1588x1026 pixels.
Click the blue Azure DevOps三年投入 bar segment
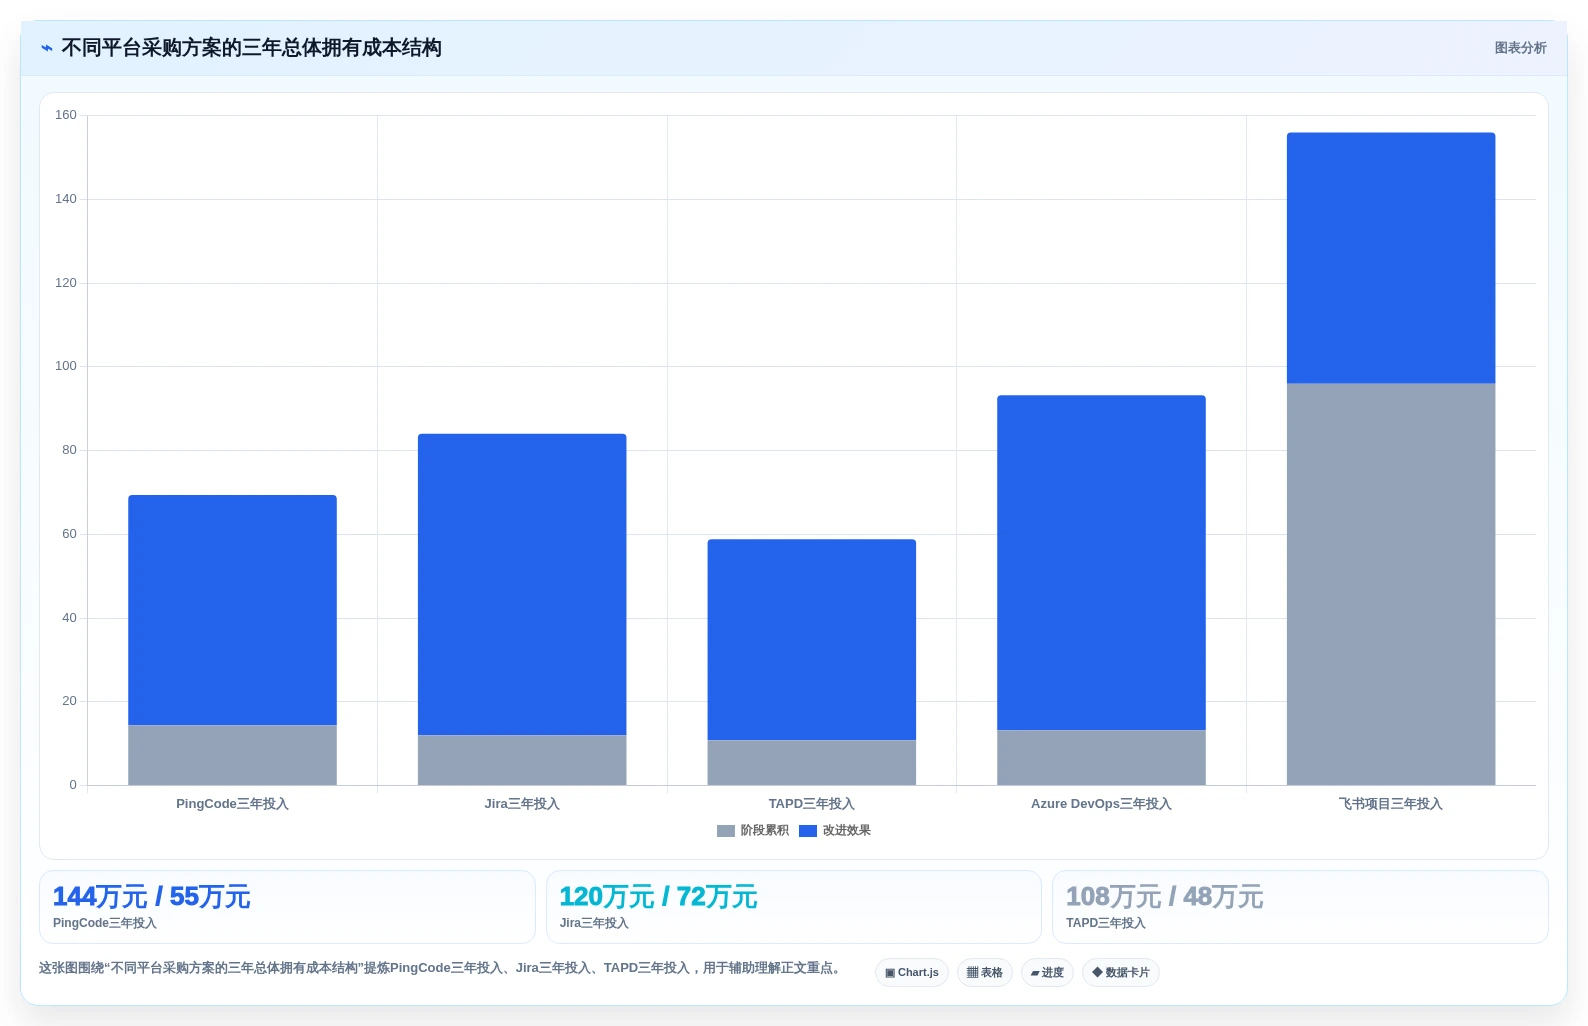coord(1101,563)
